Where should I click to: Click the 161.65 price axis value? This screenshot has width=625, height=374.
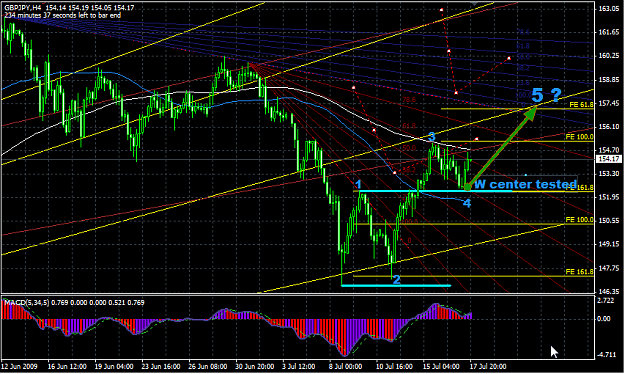click(609, 32)
